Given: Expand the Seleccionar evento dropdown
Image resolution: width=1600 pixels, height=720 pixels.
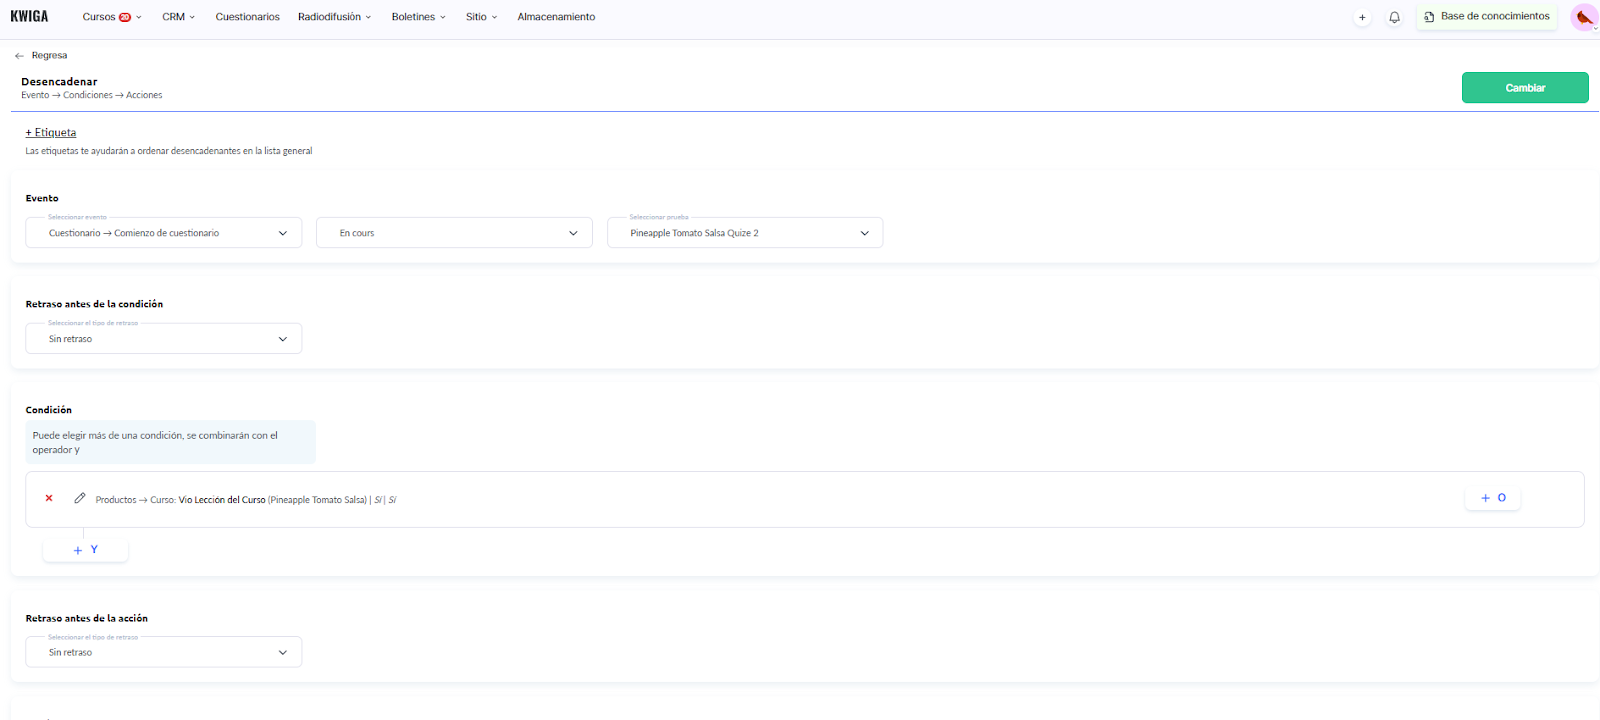Looking at the screenshot, I should click(x=164, y=233).
